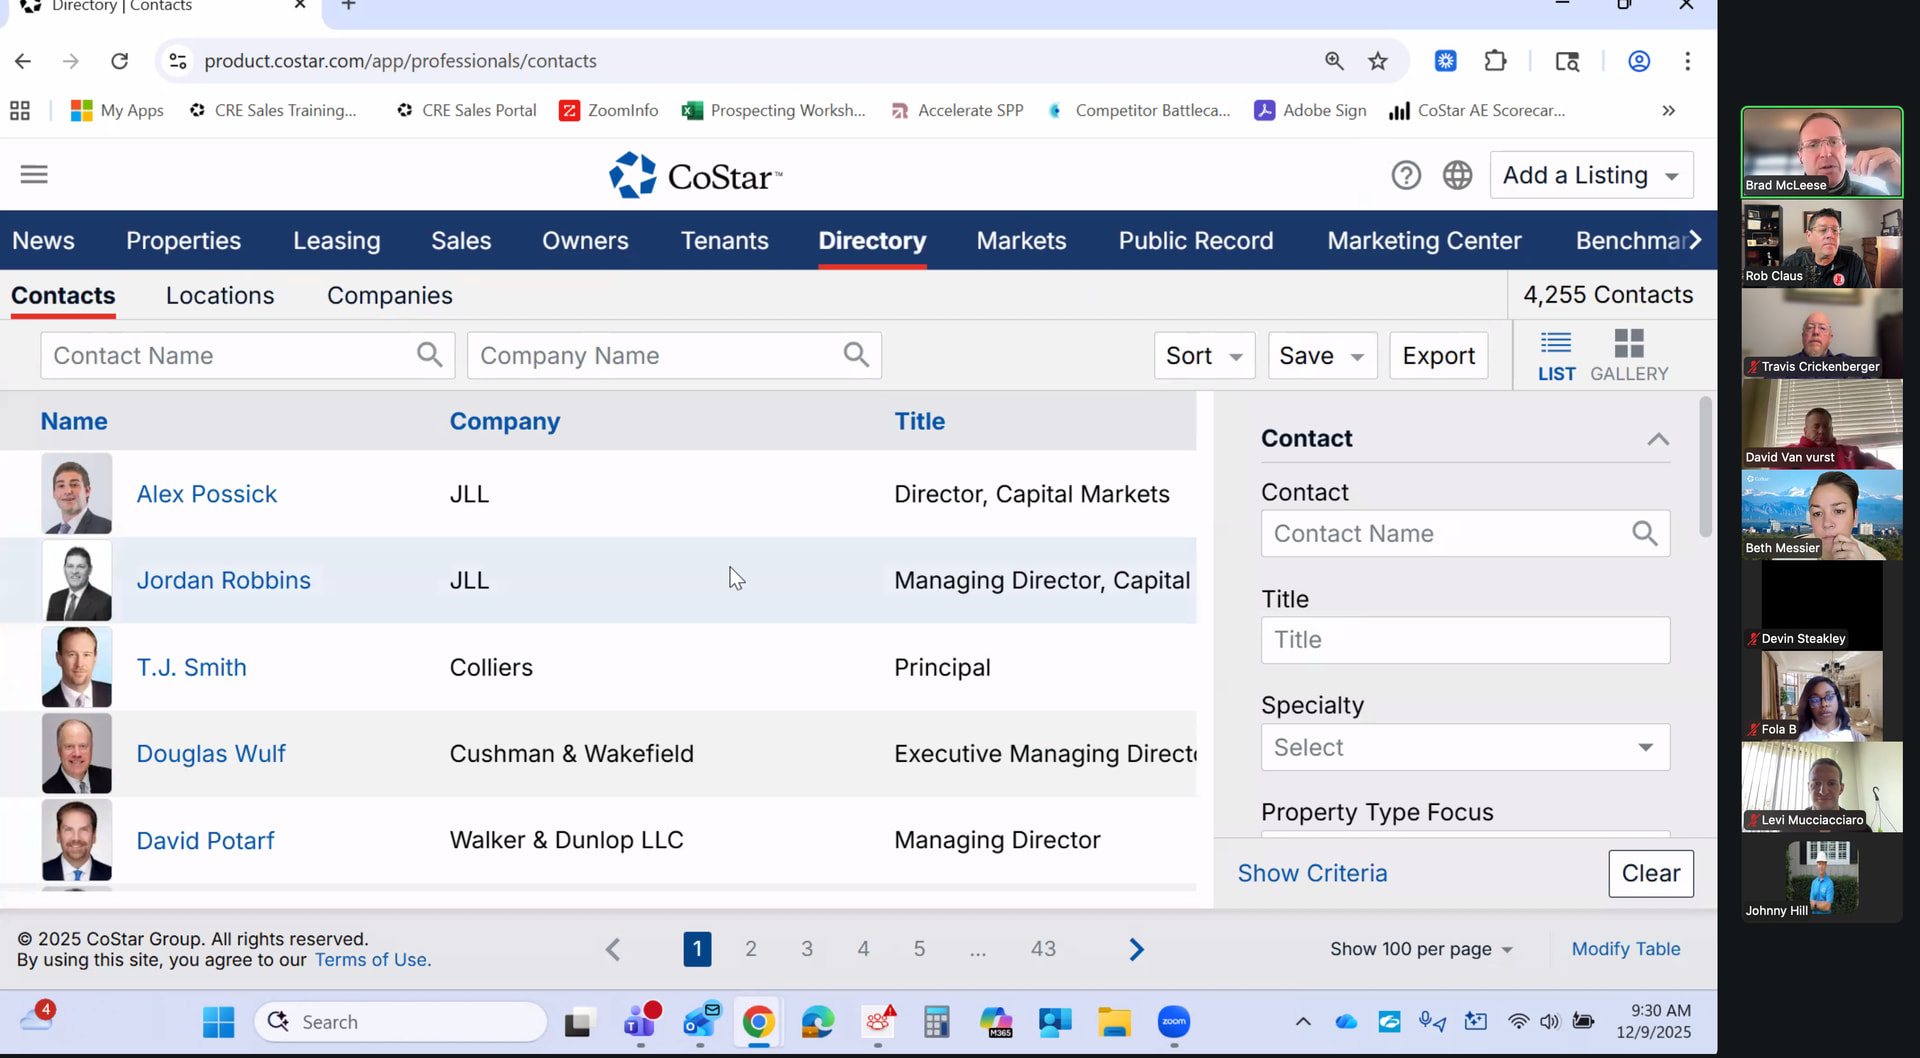Click the Company Name search magnifier icon
The height and width of the screenshot is (1058, 1920).
tap(856, 355)
